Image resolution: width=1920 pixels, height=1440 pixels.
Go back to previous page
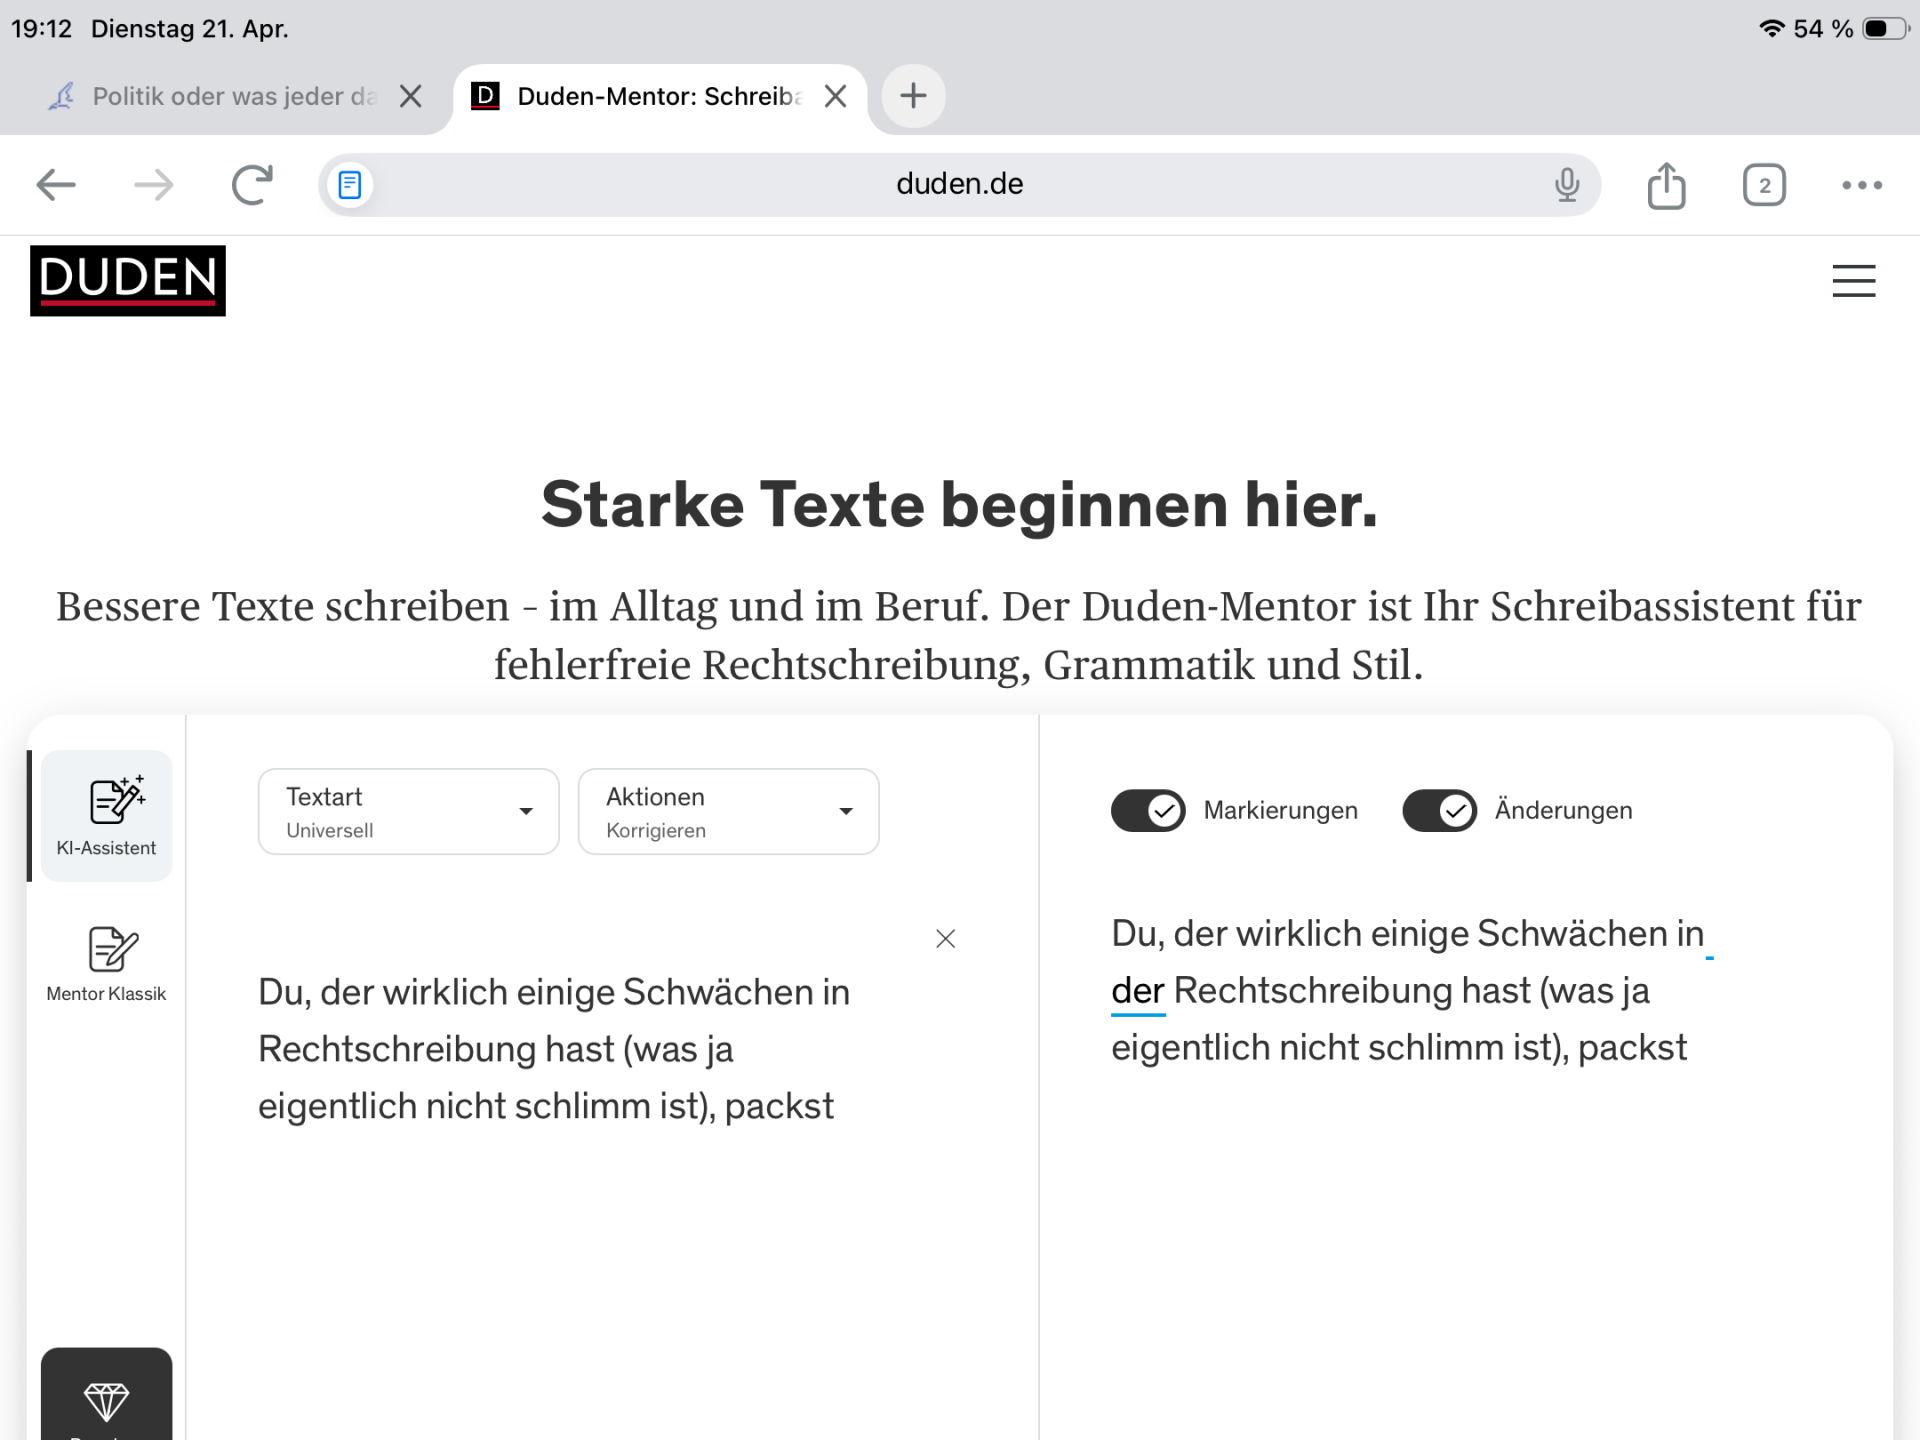tap(56, 185)
